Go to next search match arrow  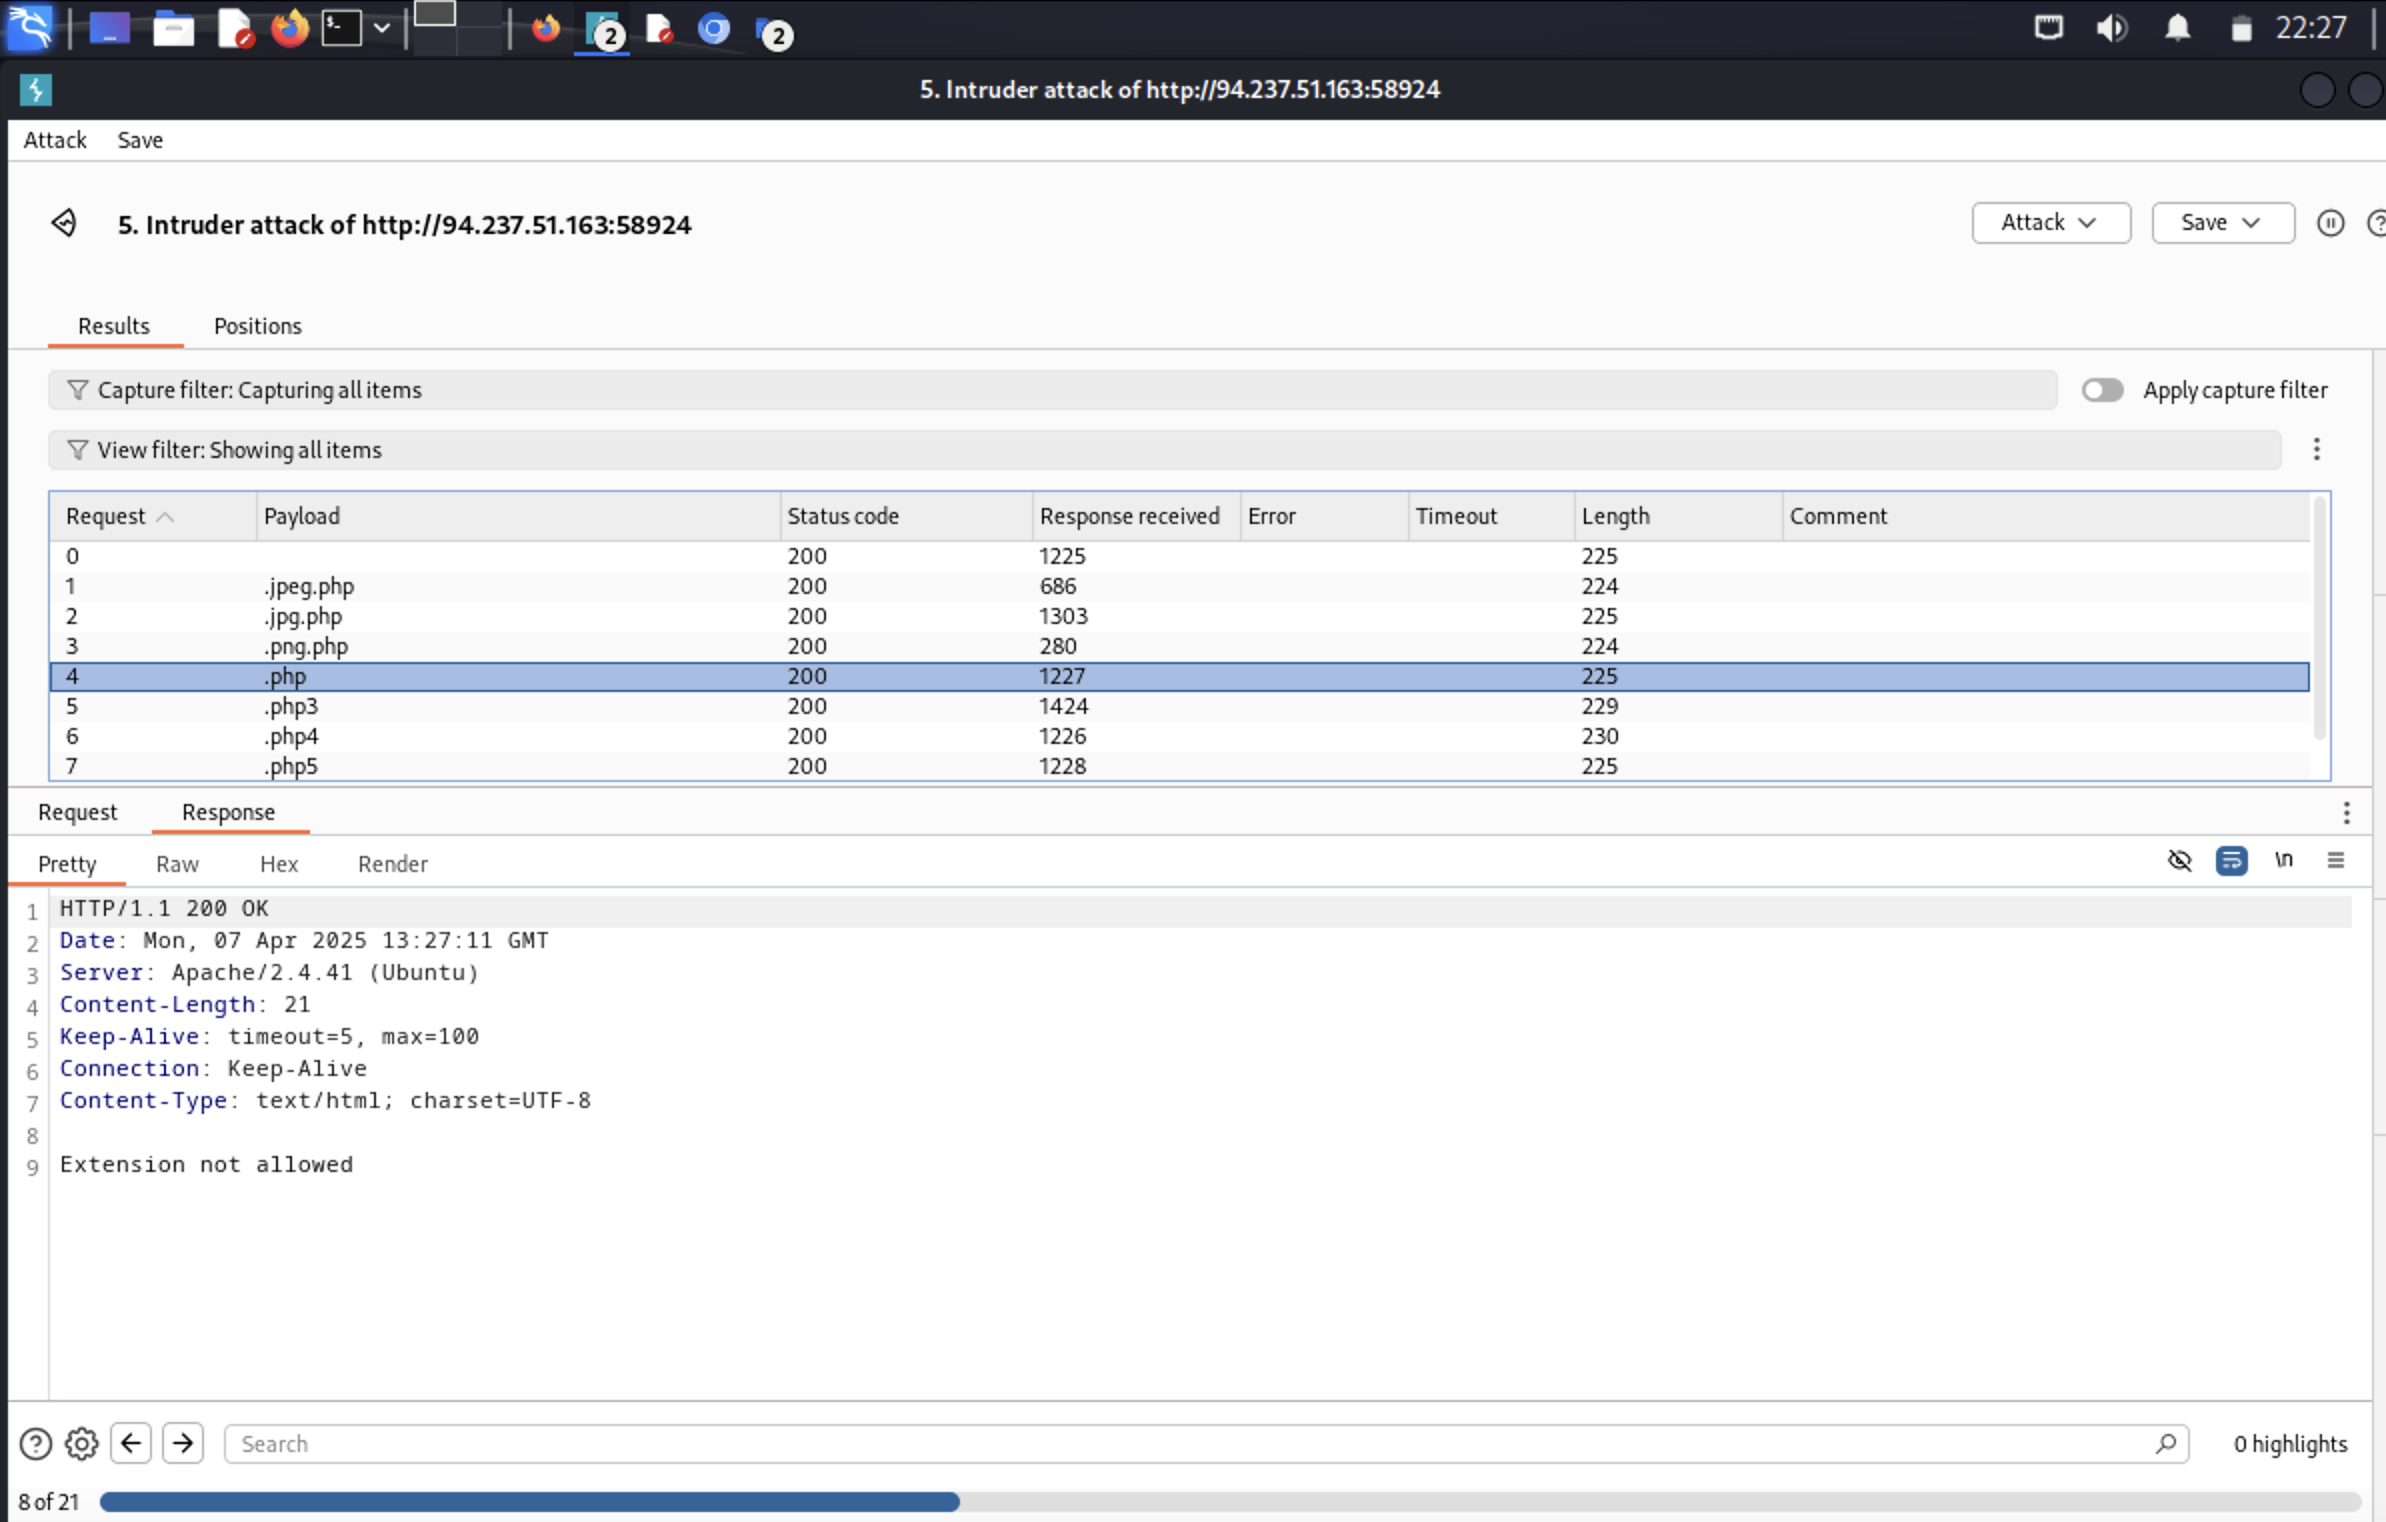pos(183,1443)
